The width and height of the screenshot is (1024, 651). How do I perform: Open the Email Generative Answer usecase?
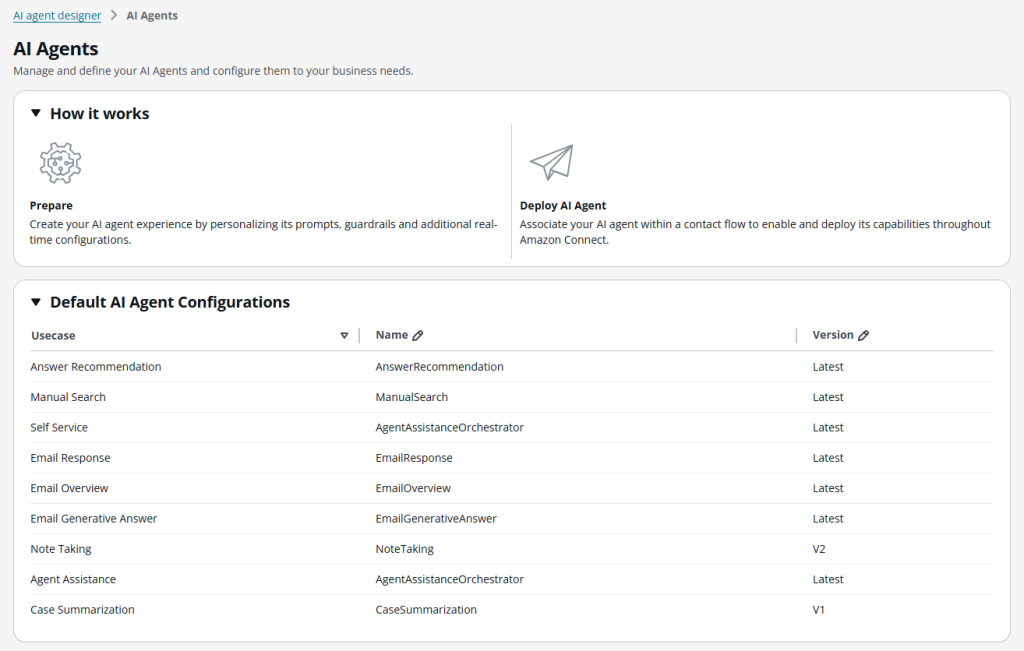(93, 518)
